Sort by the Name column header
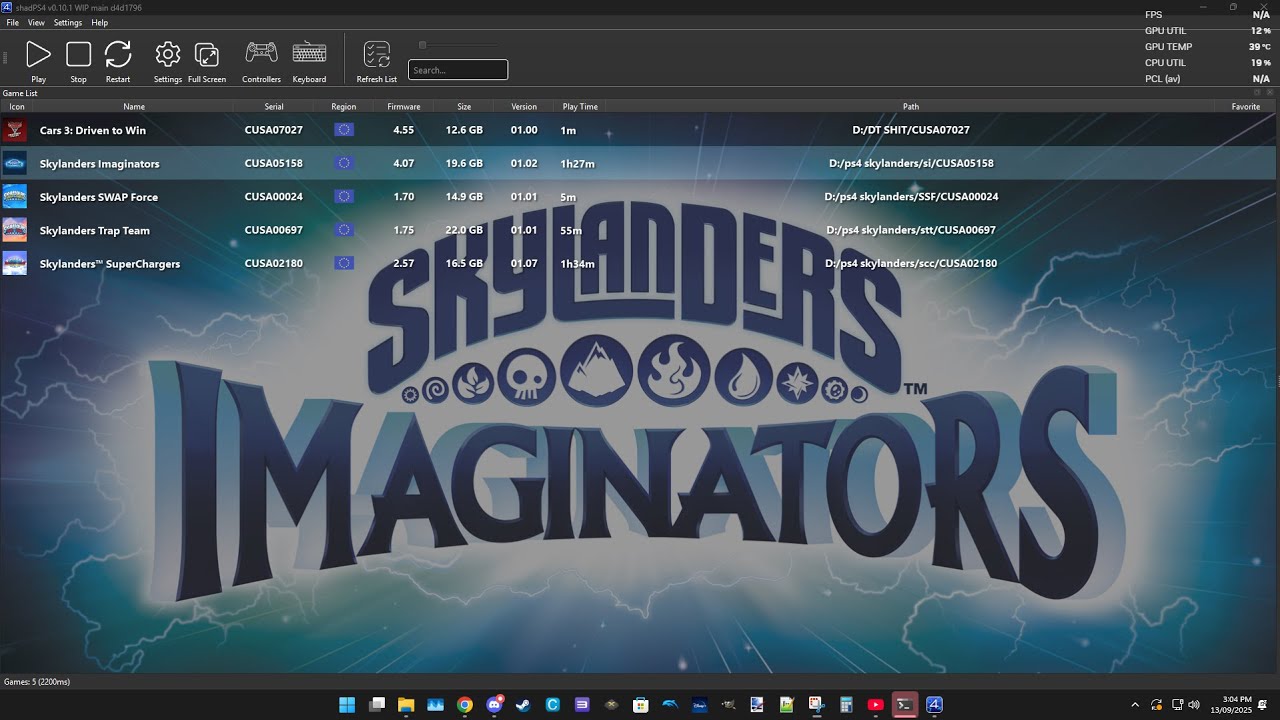Screen dimensions: 1280x720 click(134, 106)
